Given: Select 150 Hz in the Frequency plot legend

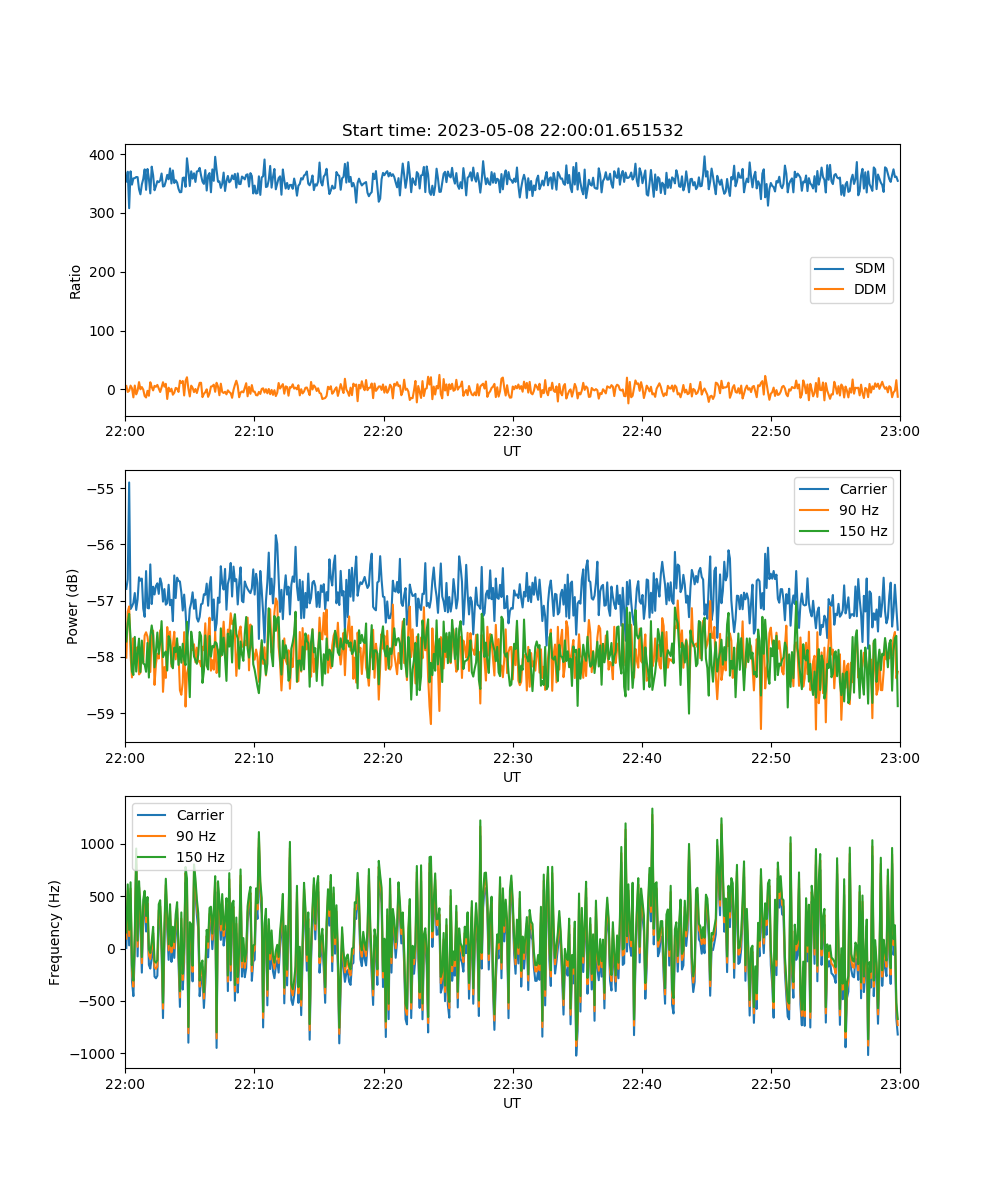Looking at the screenshot, I should [x=201, y=858].
